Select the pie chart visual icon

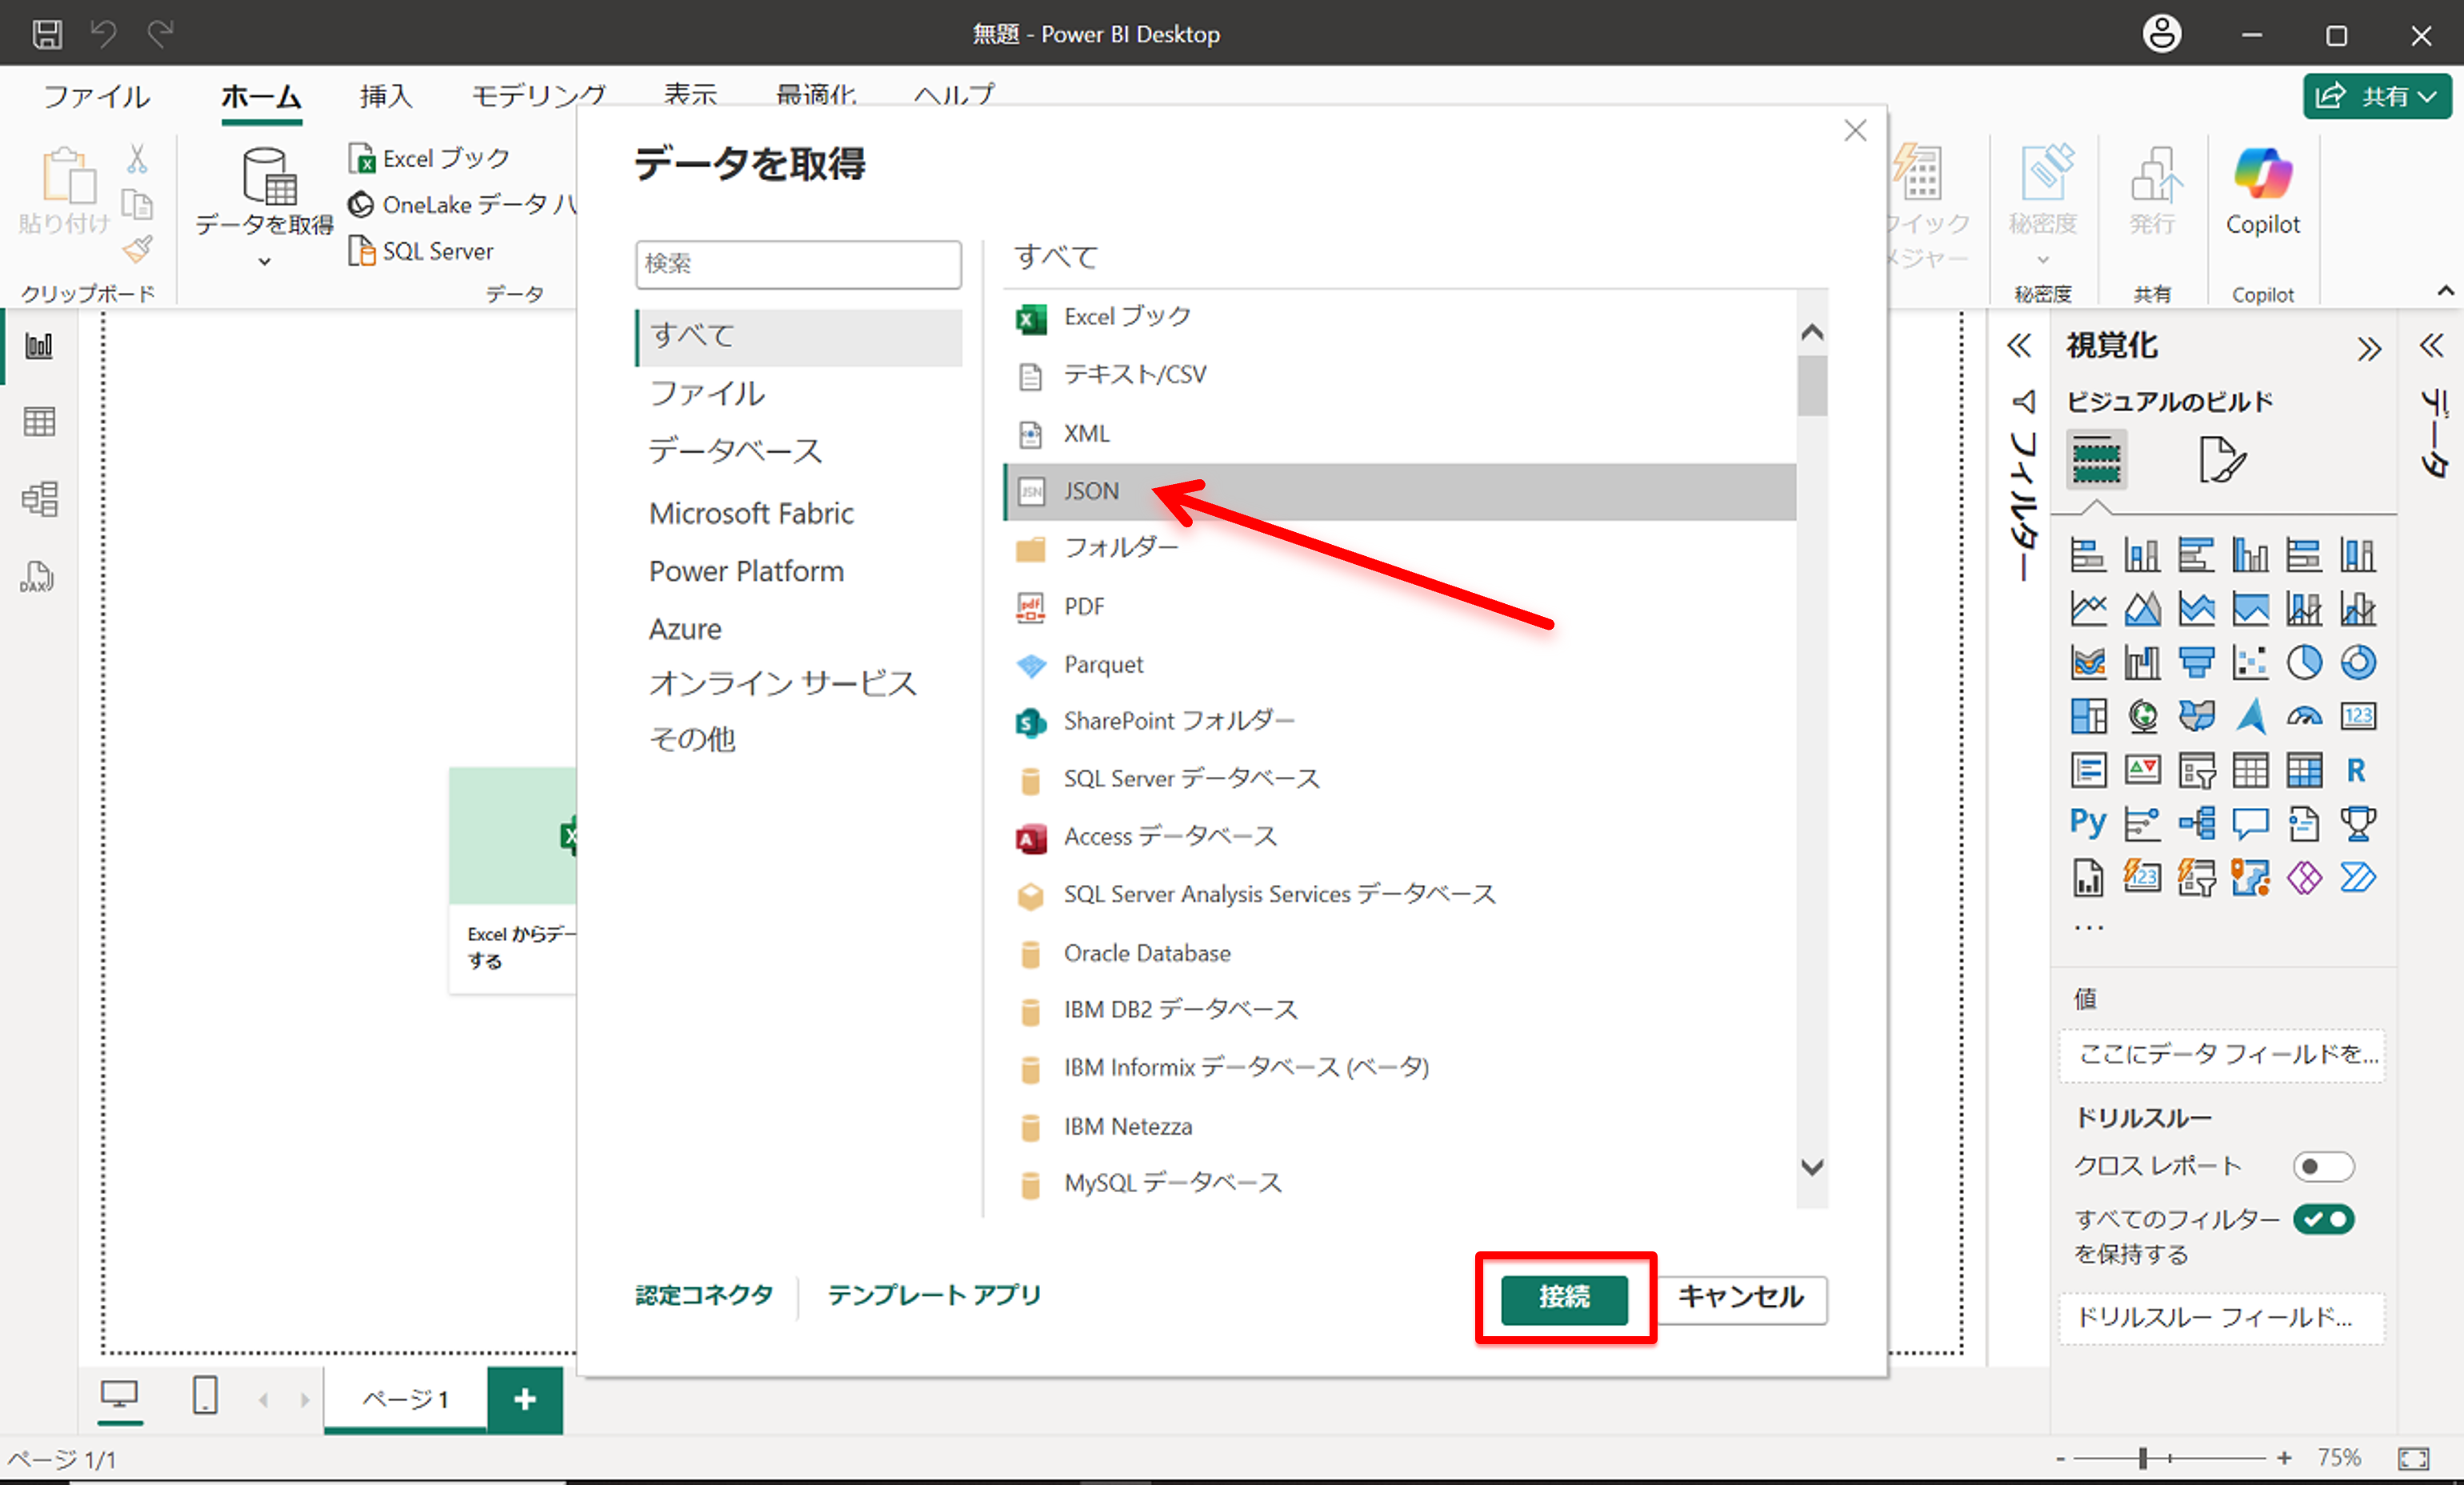[x=2304, y=662]
